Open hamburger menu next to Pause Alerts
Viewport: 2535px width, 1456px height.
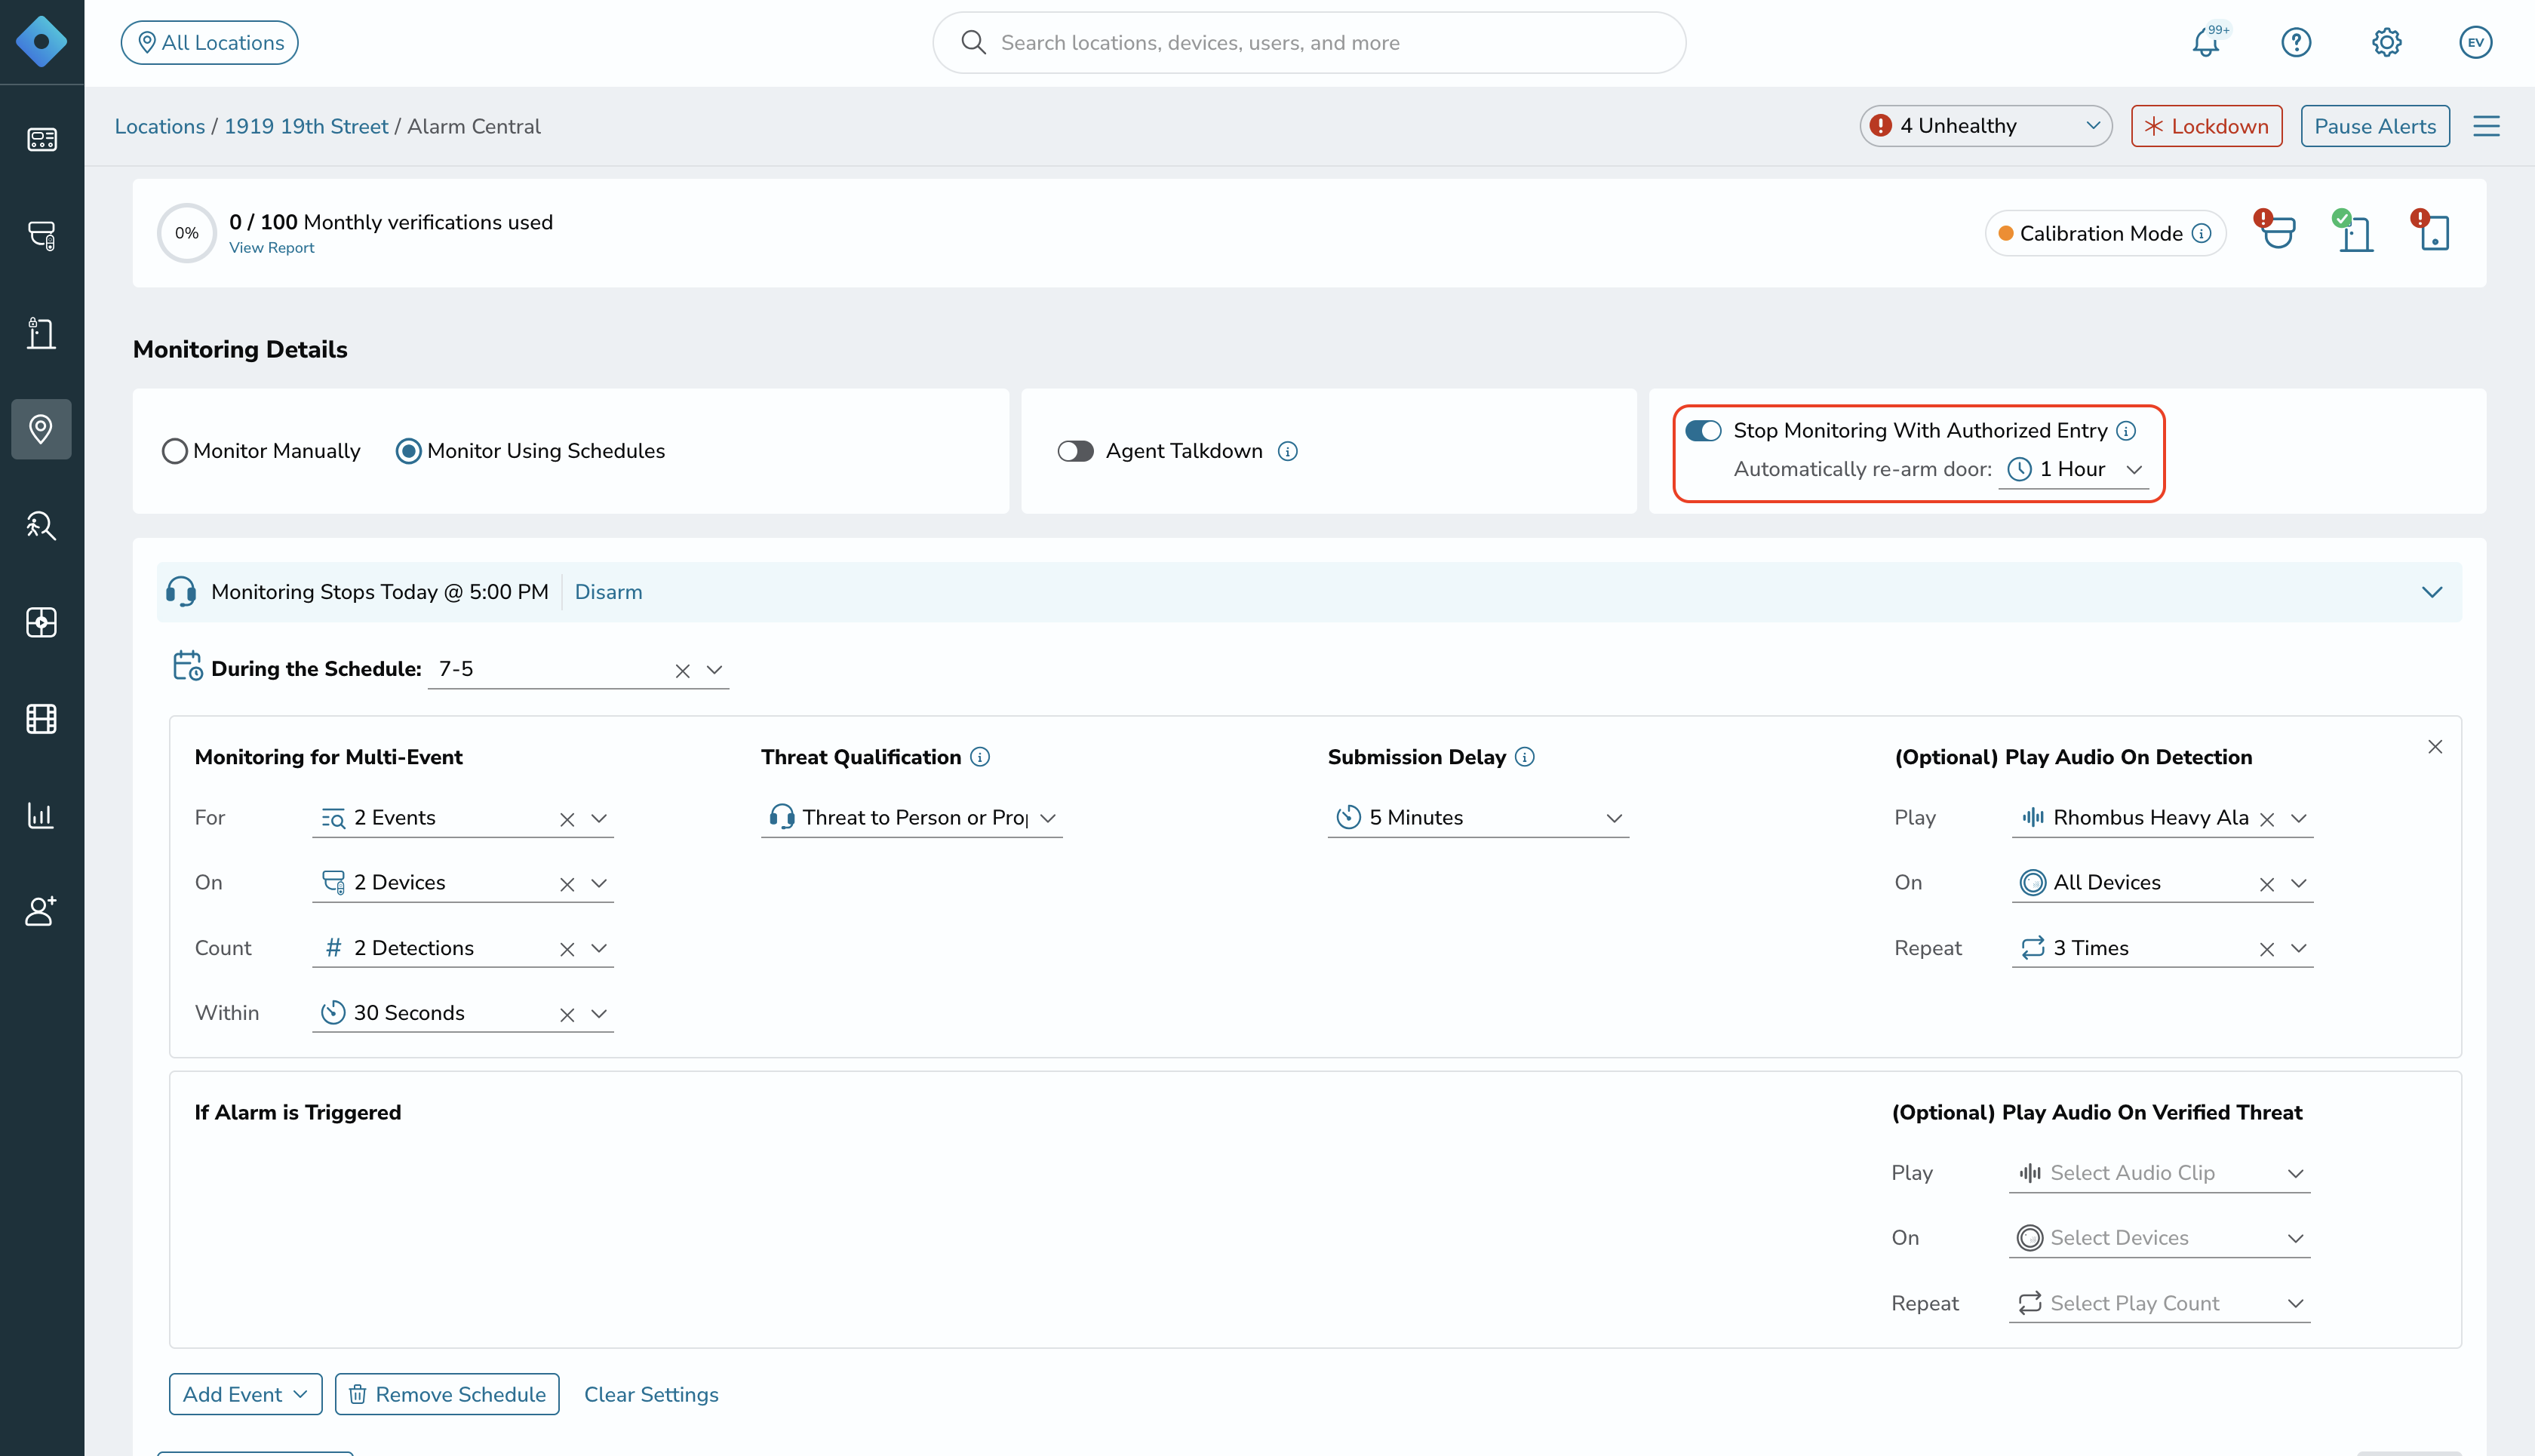point(2486,126)
